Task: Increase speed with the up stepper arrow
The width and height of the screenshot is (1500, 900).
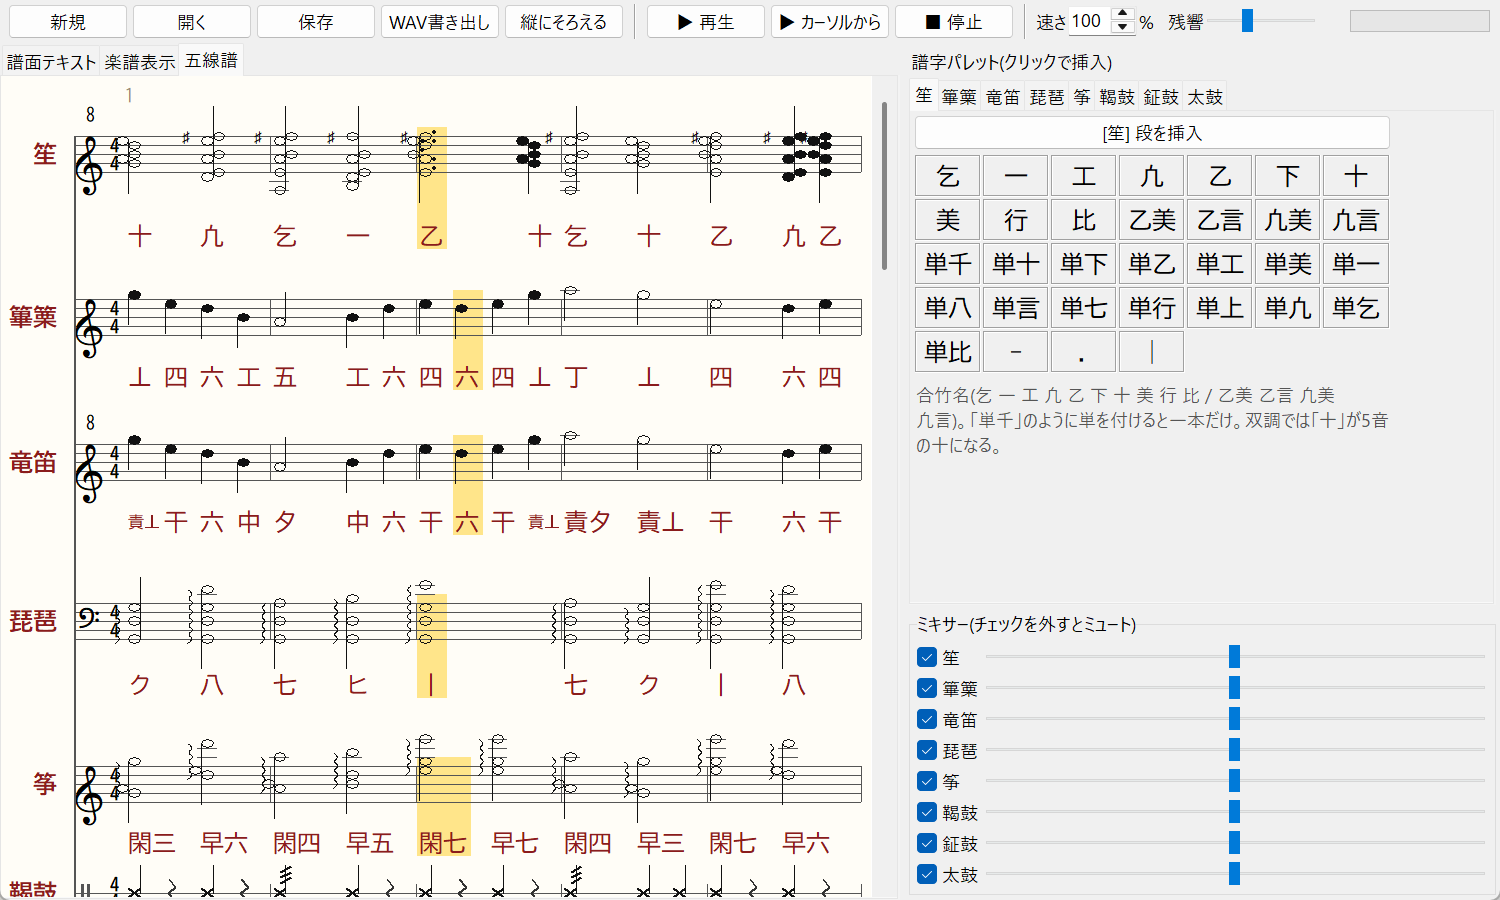Action: 1123,15
